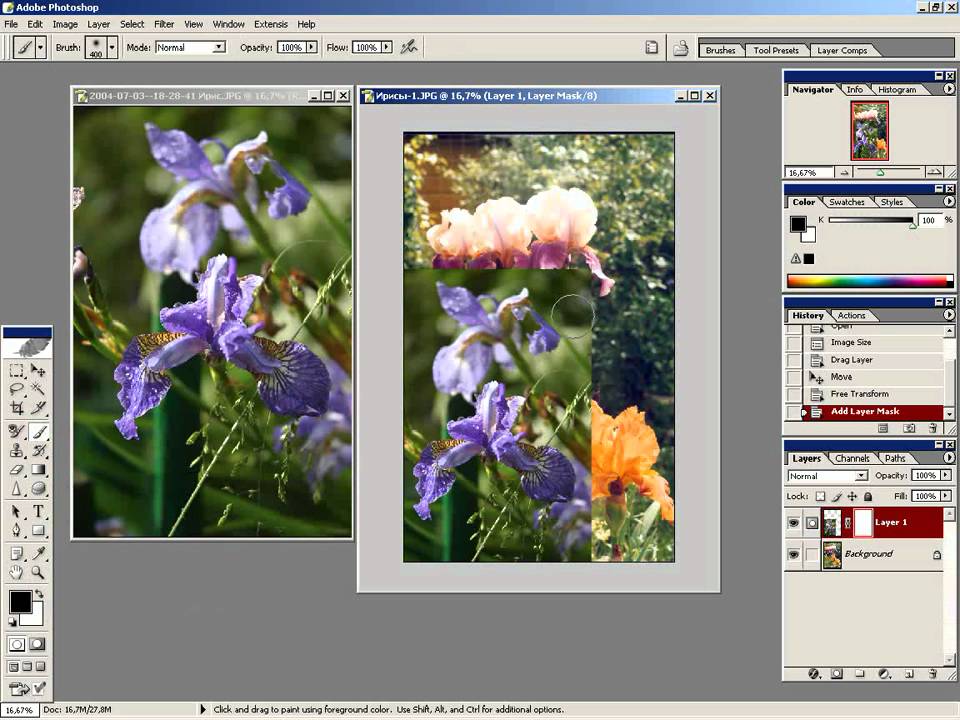The height and width of the screenshot is (720, 960).
Task: Create a new layer from Layers panel
Action: coord(909,674)
